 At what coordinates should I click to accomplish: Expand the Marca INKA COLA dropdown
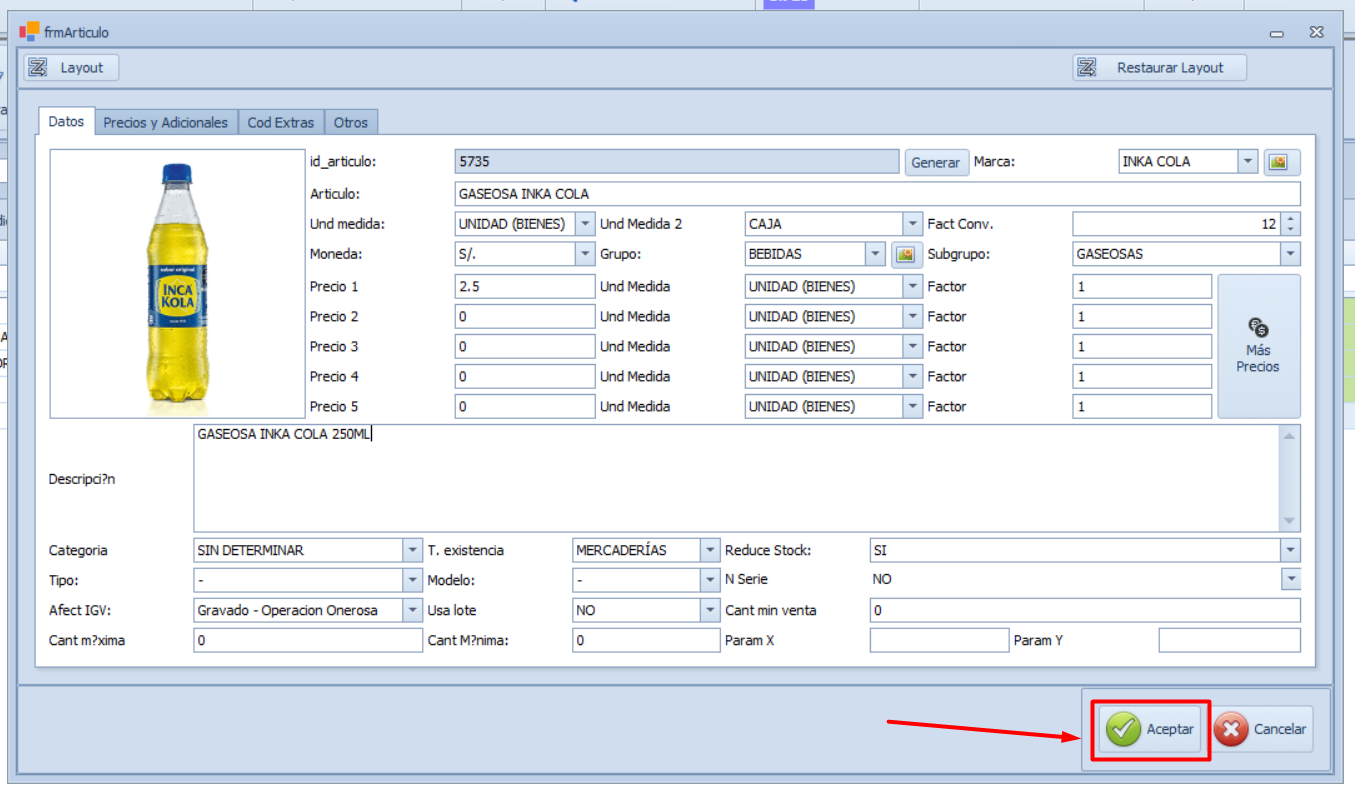(1247, 162)
